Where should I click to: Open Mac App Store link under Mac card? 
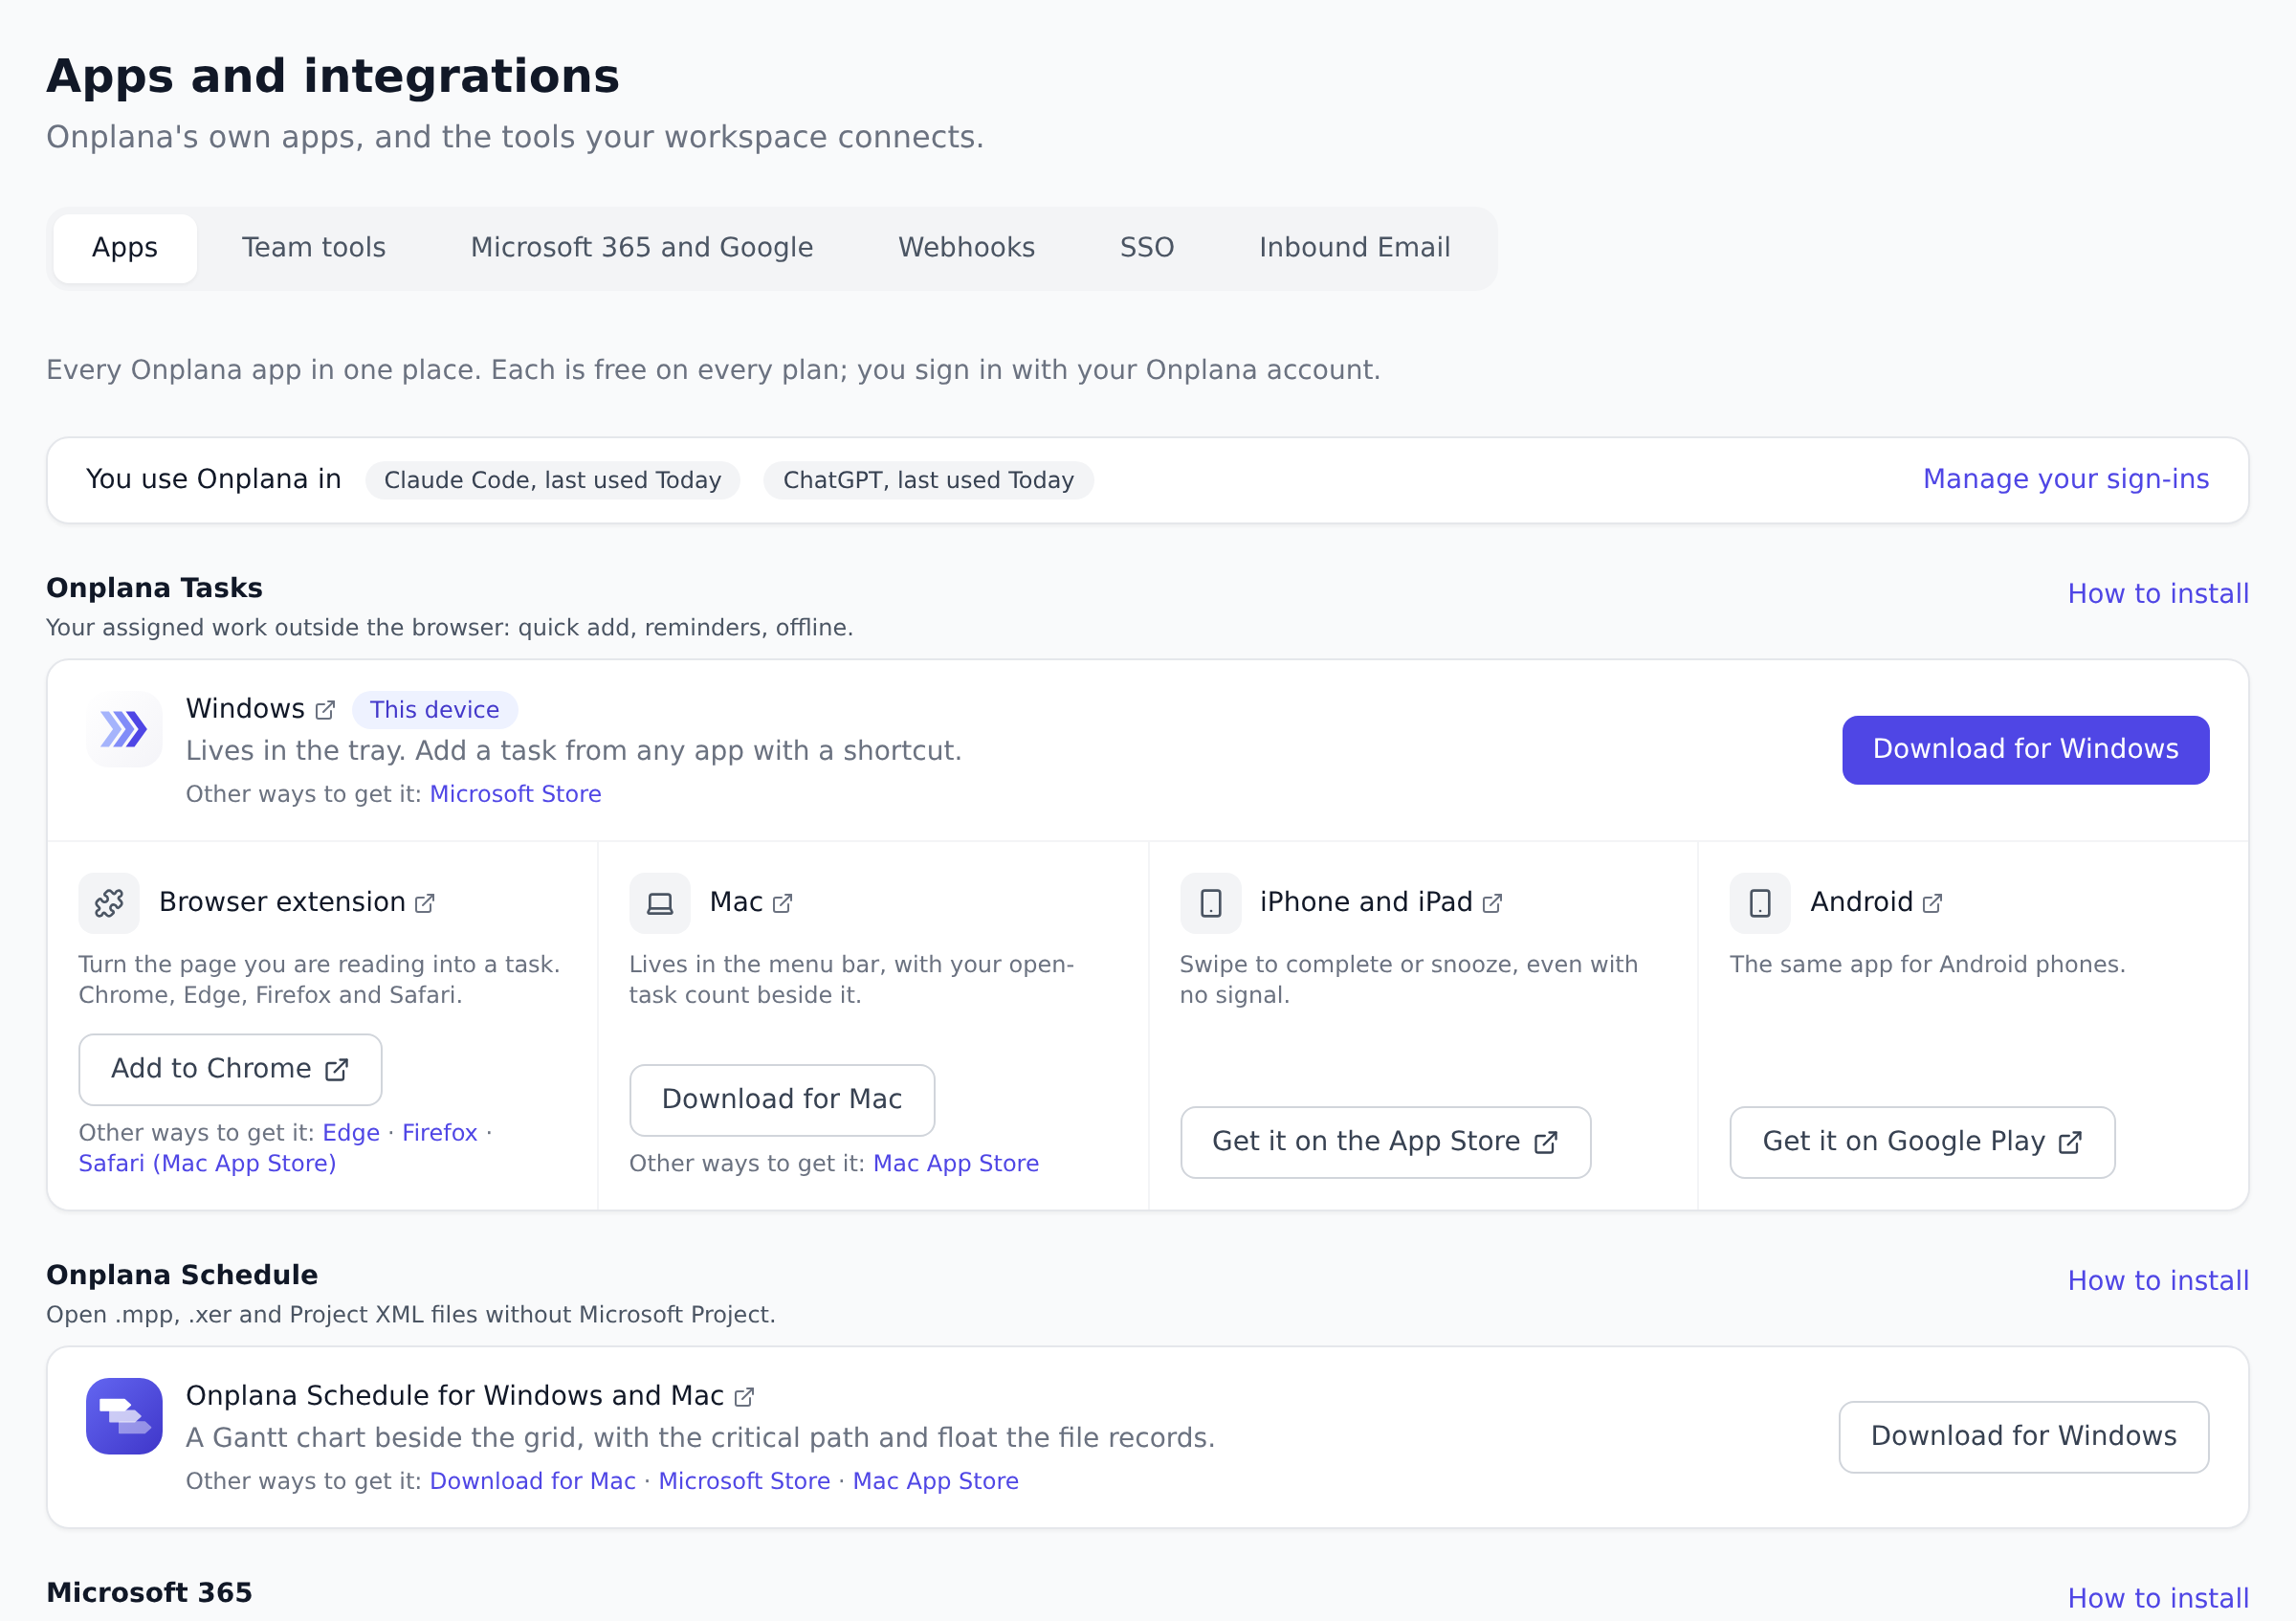[956, 1164]
